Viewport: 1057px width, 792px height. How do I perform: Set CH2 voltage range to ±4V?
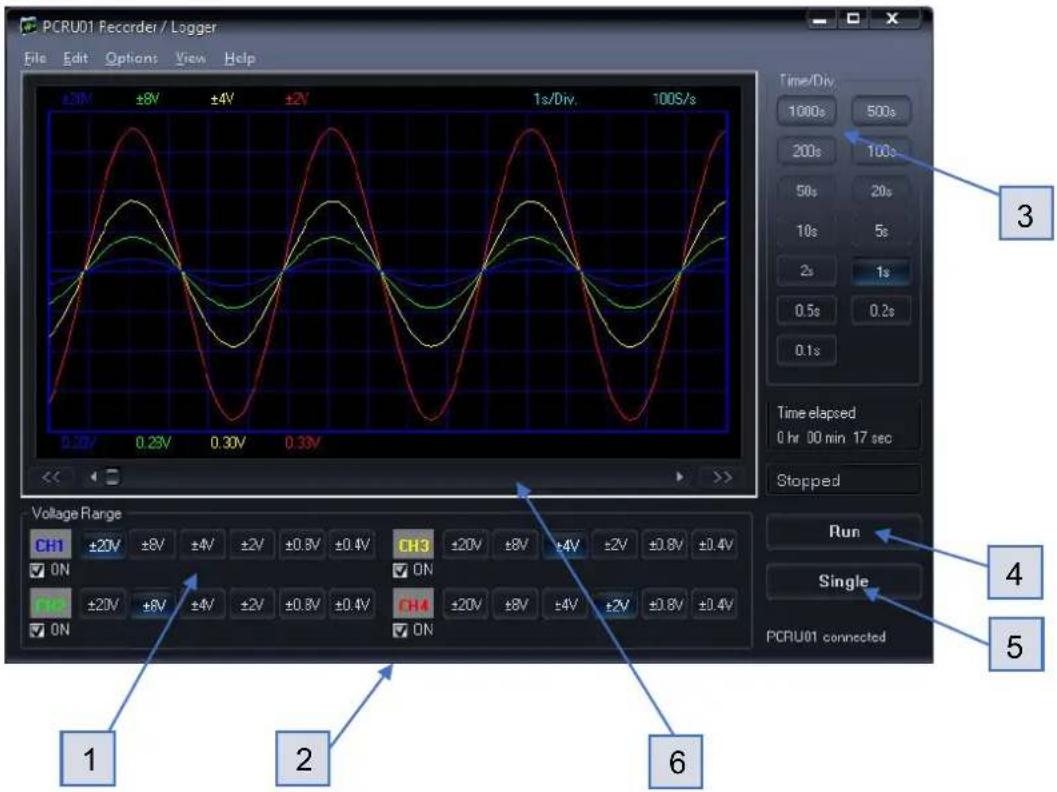pyautogui.click(x=203, y=605)
